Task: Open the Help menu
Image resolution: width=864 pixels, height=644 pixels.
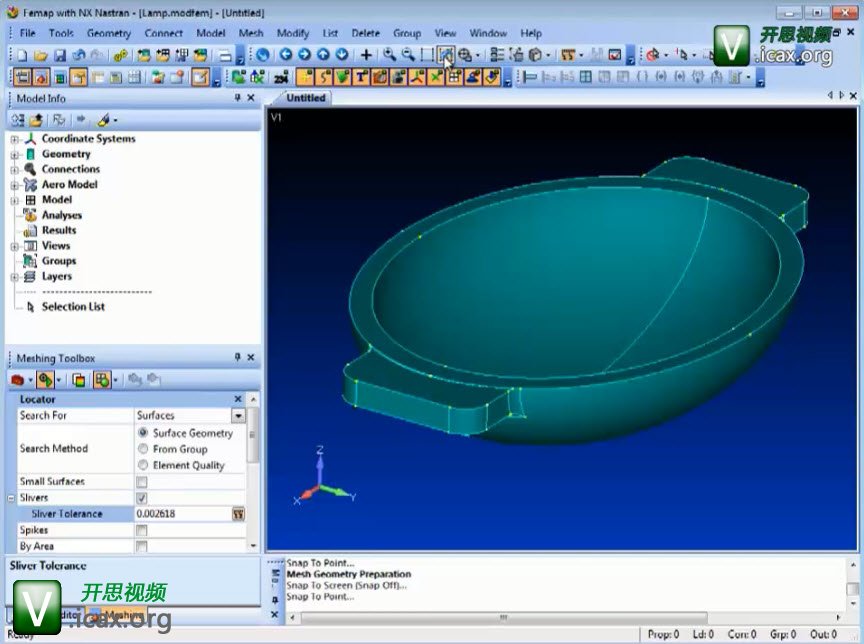Action: [531, 33]
